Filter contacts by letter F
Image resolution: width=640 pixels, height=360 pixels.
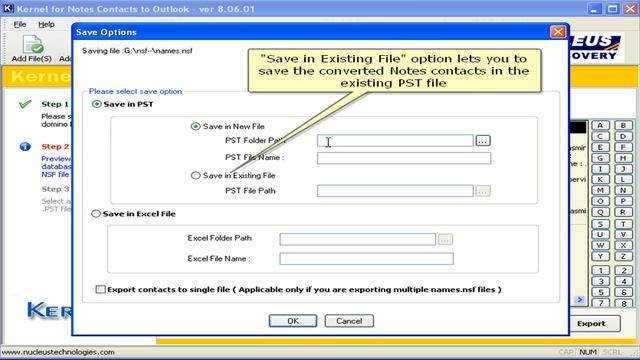point(623,147)
